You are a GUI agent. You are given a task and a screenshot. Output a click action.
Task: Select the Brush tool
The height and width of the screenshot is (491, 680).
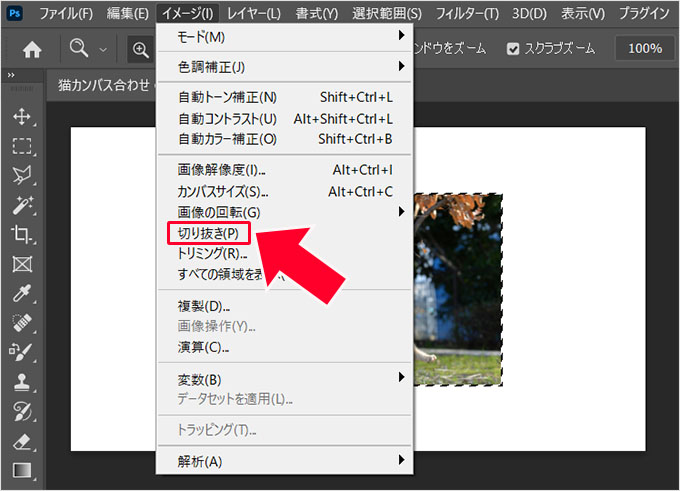pyautogui.click(x=22, y=352)
